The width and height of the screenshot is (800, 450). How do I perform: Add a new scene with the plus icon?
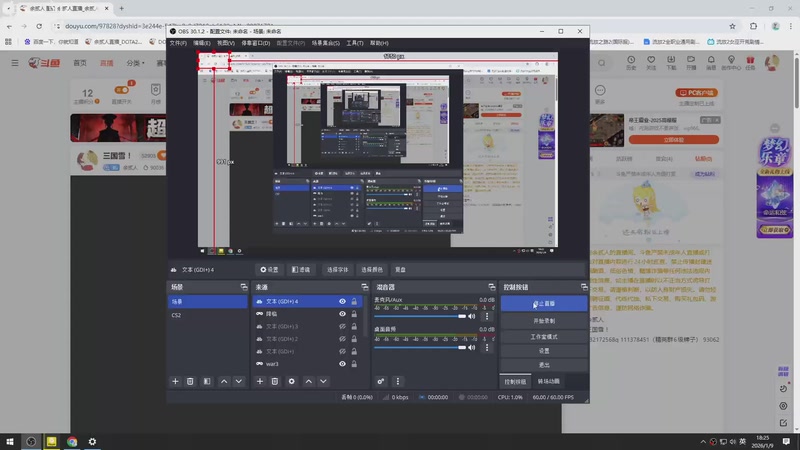pyautogui.click(x=175, y=381)
